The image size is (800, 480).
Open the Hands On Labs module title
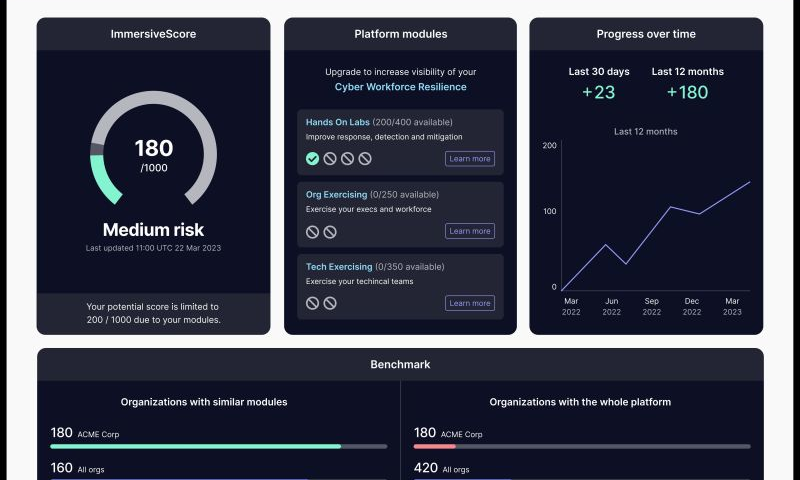click(x=338, y=122)
